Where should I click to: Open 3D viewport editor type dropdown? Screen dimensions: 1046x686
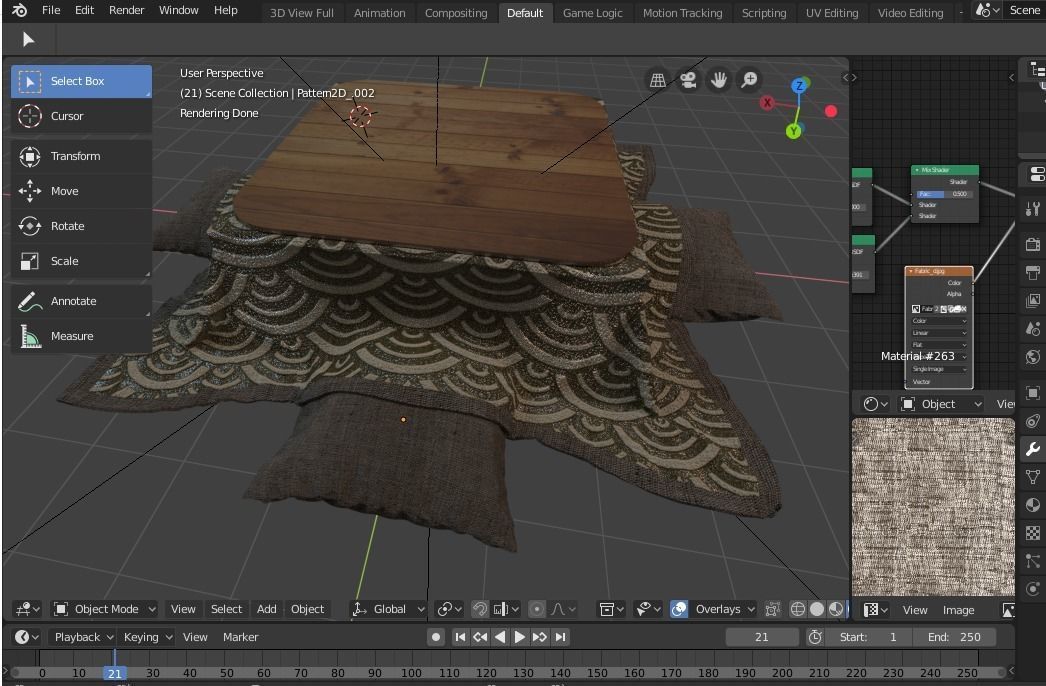pos(27,609)
